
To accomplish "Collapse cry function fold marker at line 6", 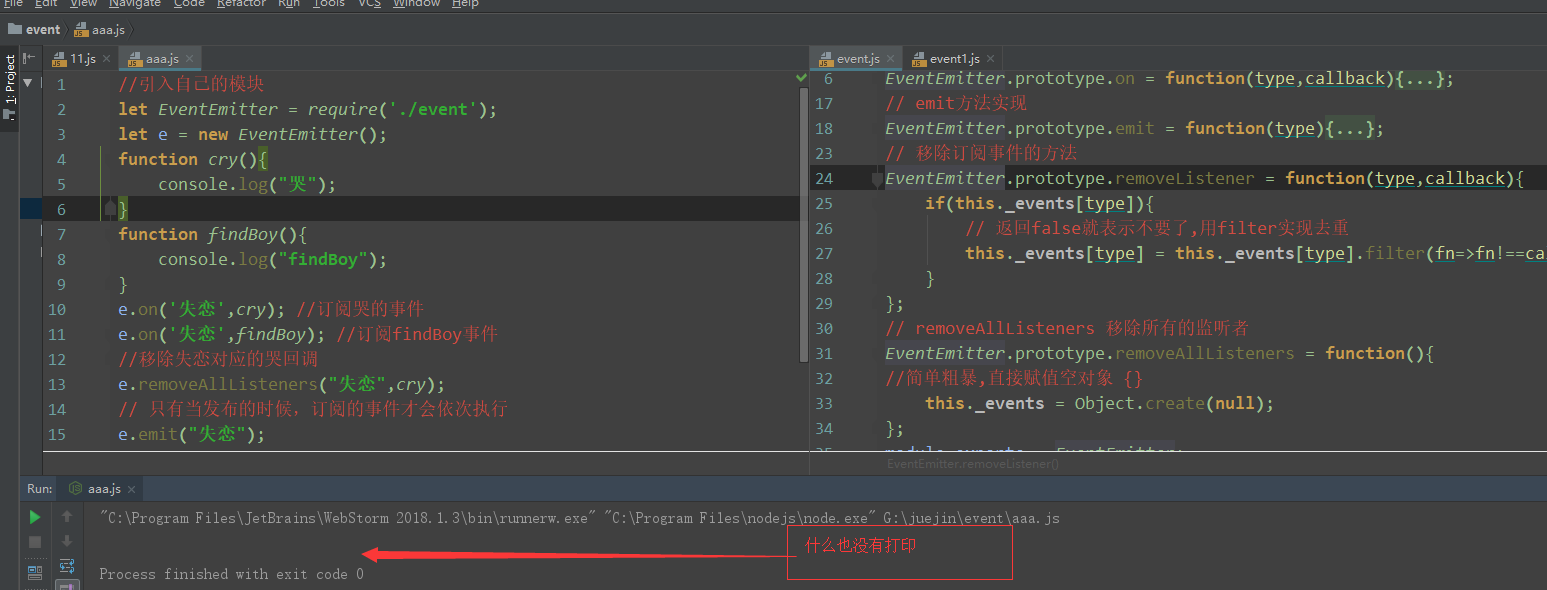I will pyautogui.click(x=109, y=209).
